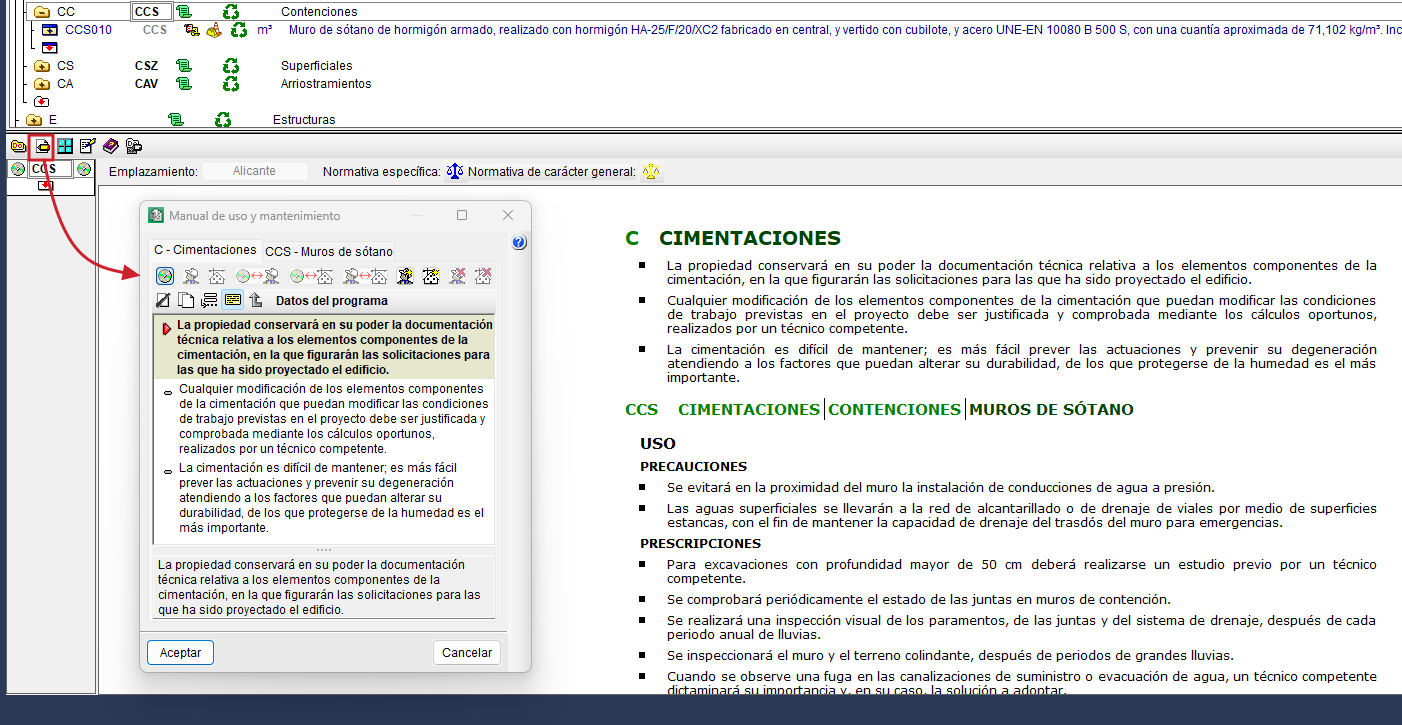Viewport: 1402px width, 725px height.
Task: Click the single house (project data) icon
Action: [x=216, y=276]
